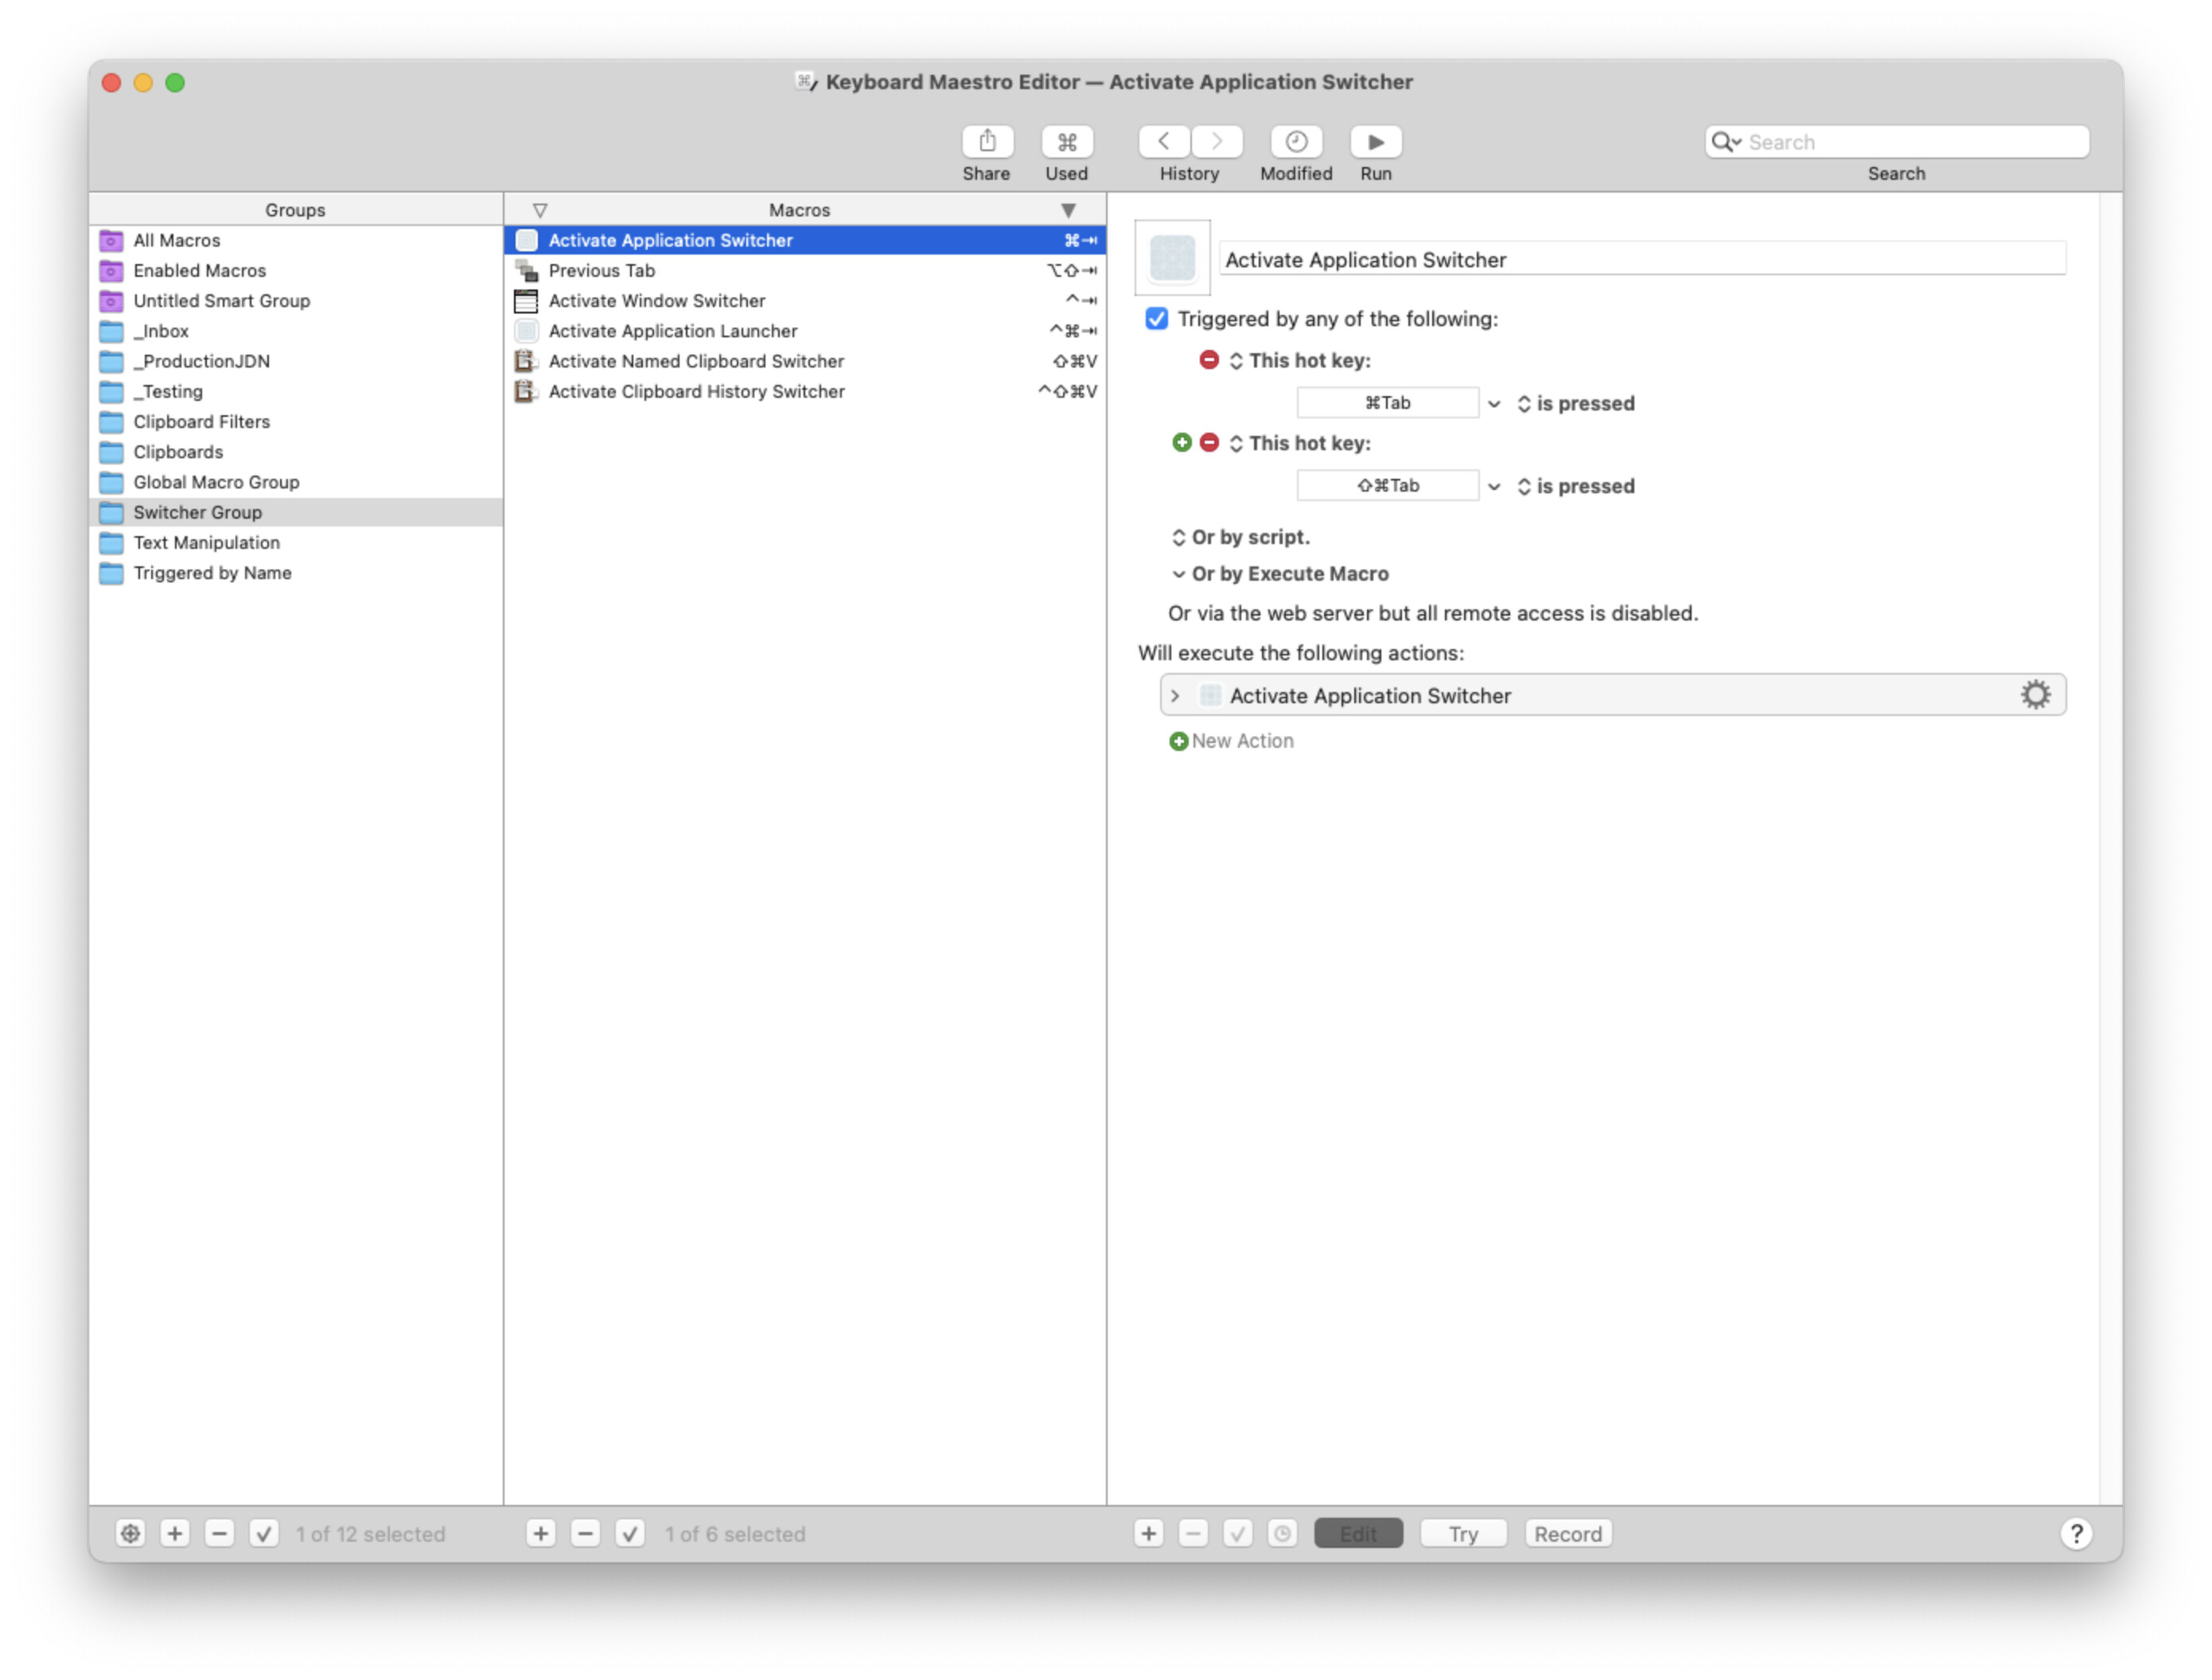Click the macro icon well
2212x1680 pixels.
pyautogui.click(x=1173, y=258)
